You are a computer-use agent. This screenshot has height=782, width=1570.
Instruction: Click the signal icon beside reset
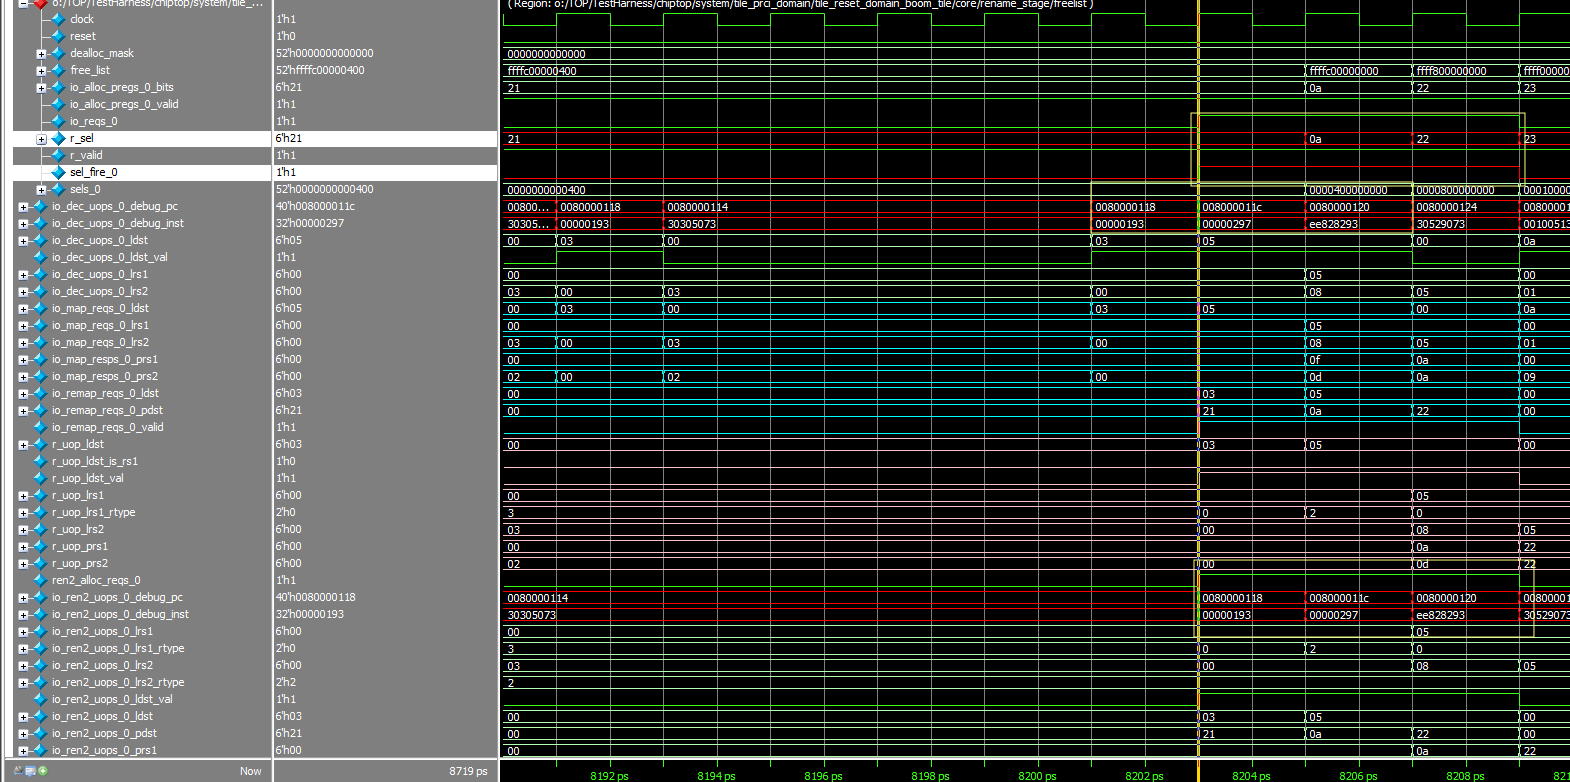[58, 36]
